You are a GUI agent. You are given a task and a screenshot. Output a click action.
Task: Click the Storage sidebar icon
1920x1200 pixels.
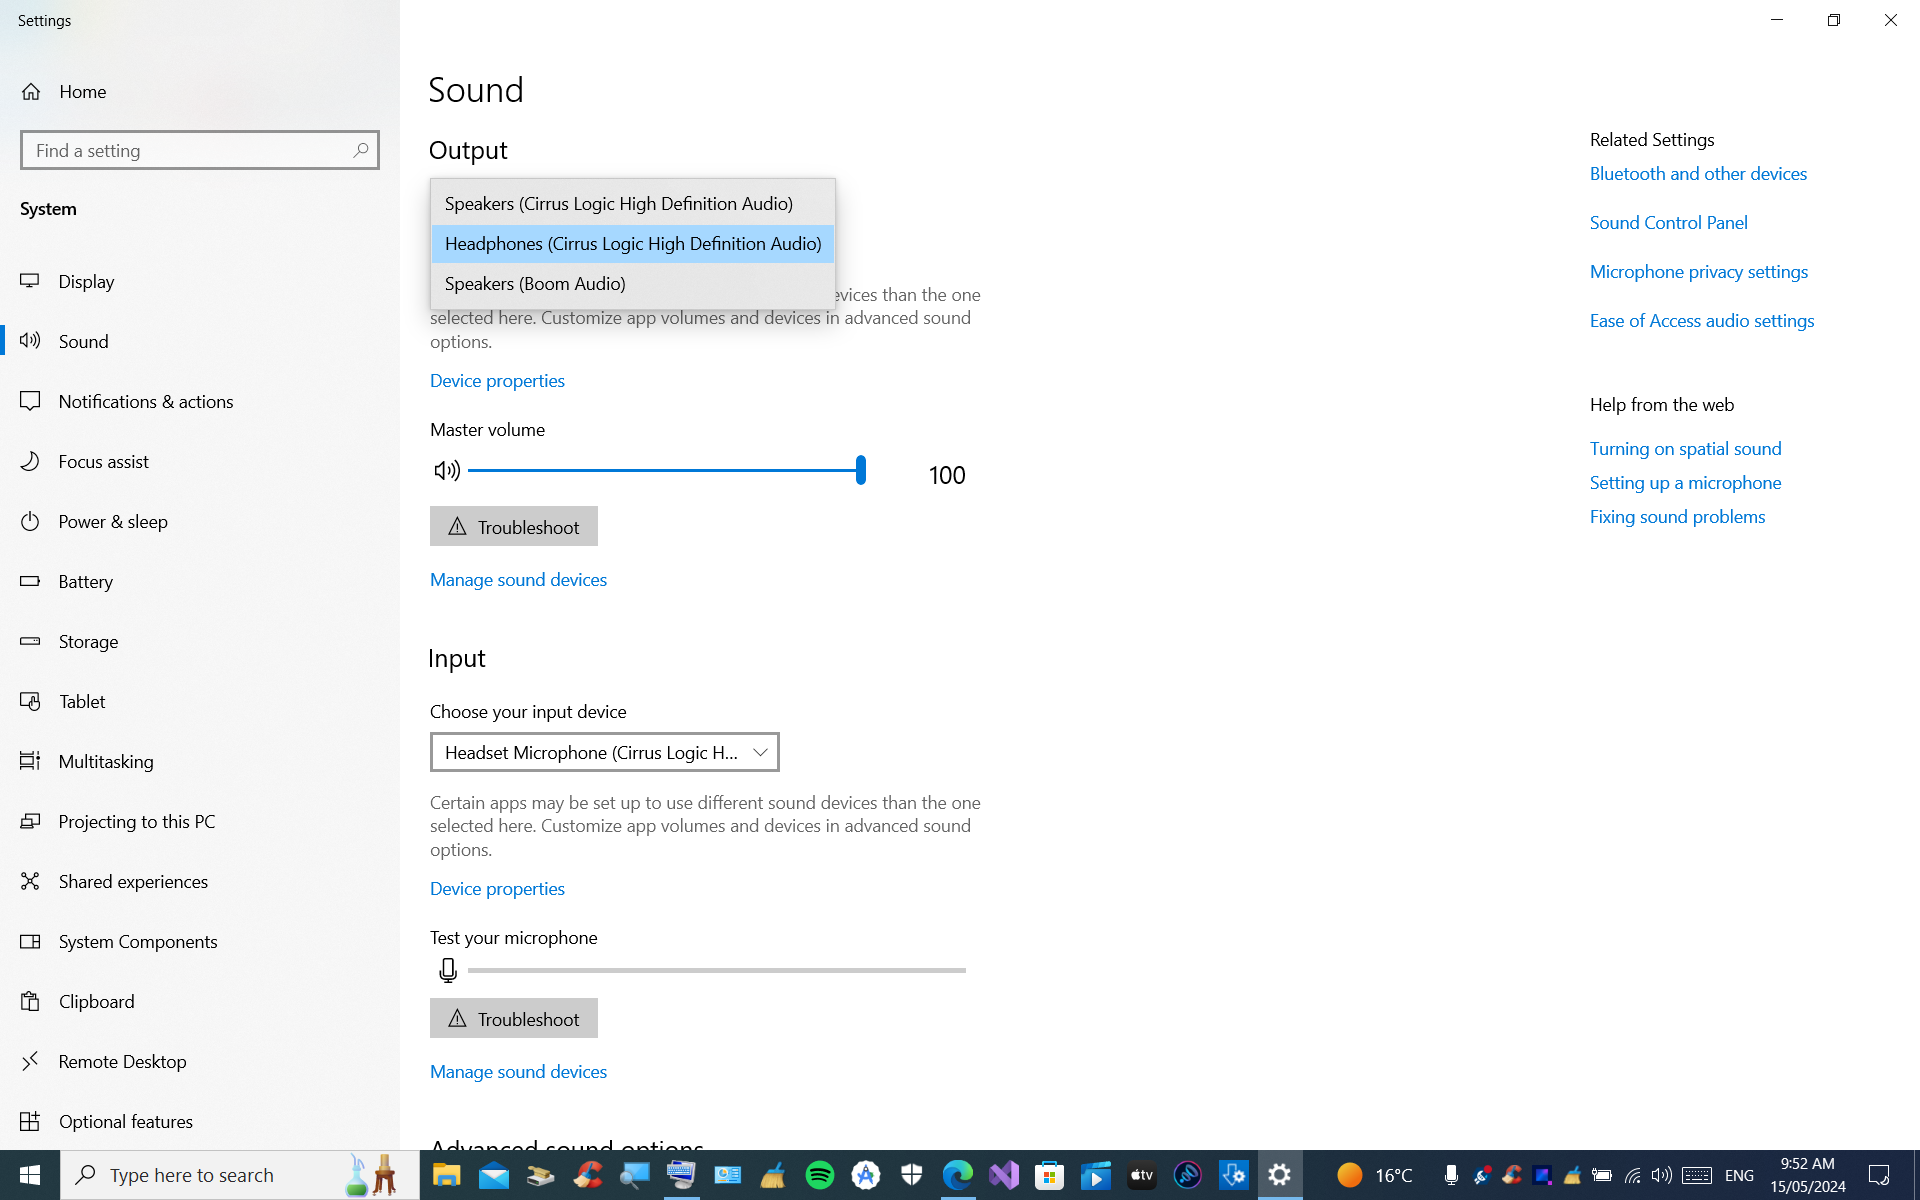tap(30, 641)
